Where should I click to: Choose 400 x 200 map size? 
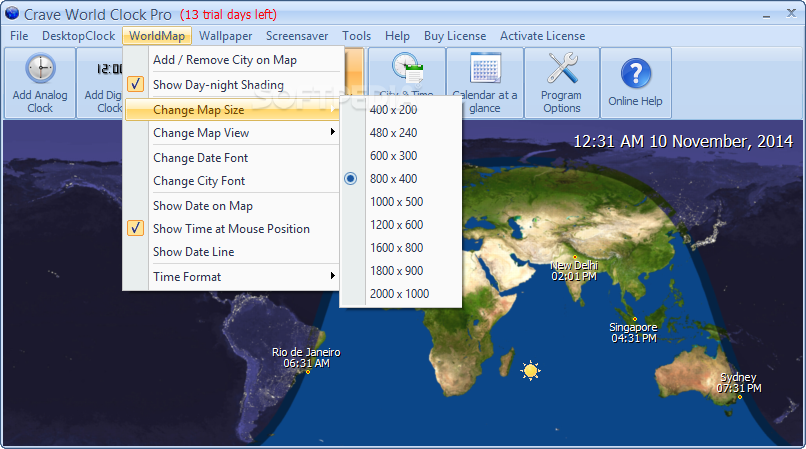[393, 110]
